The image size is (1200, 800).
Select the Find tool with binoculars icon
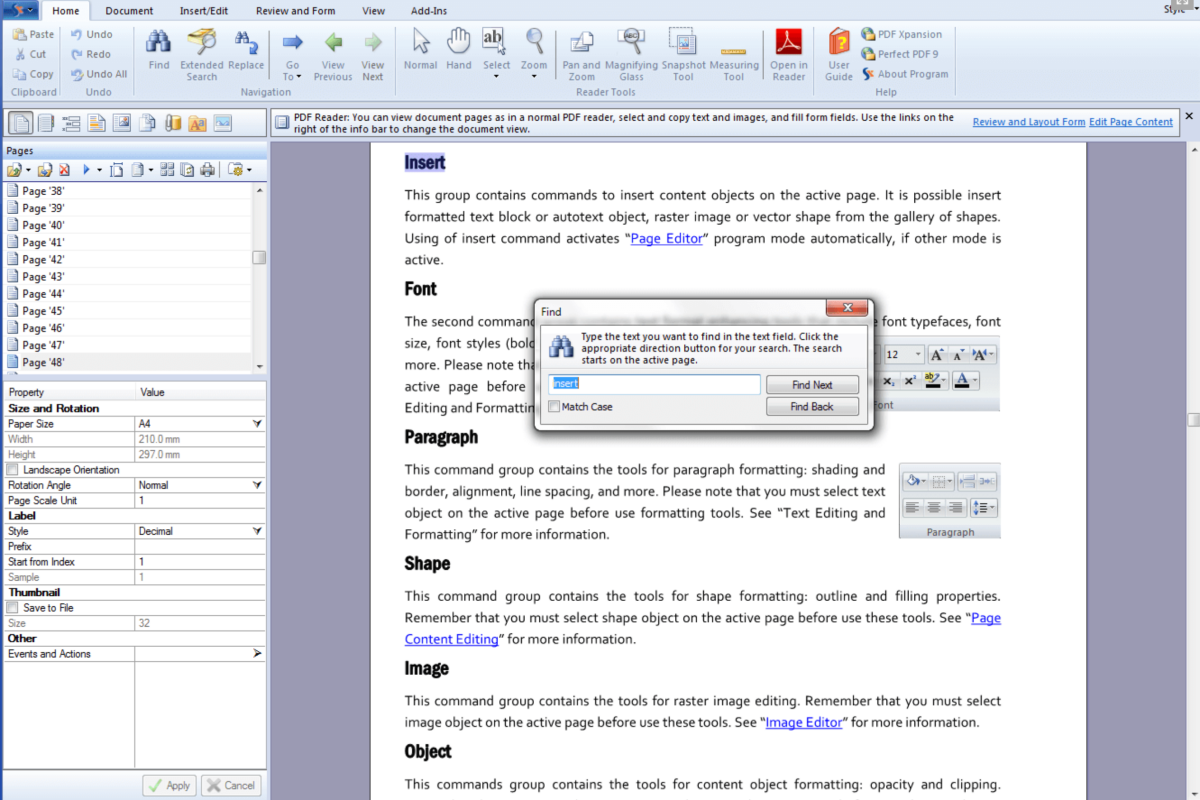(x=158, y=50)
